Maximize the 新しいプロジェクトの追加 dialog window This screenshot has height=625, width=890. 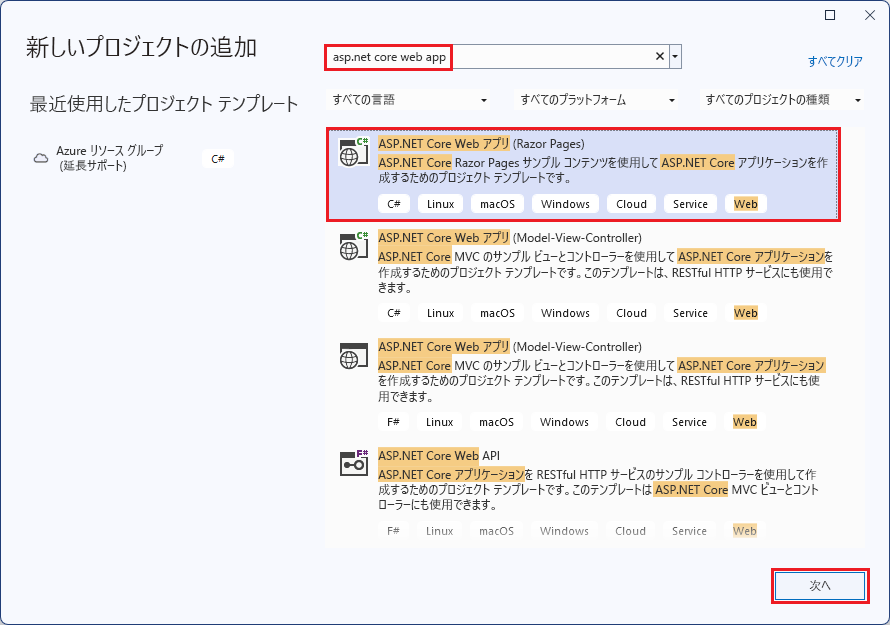[830, 15]
